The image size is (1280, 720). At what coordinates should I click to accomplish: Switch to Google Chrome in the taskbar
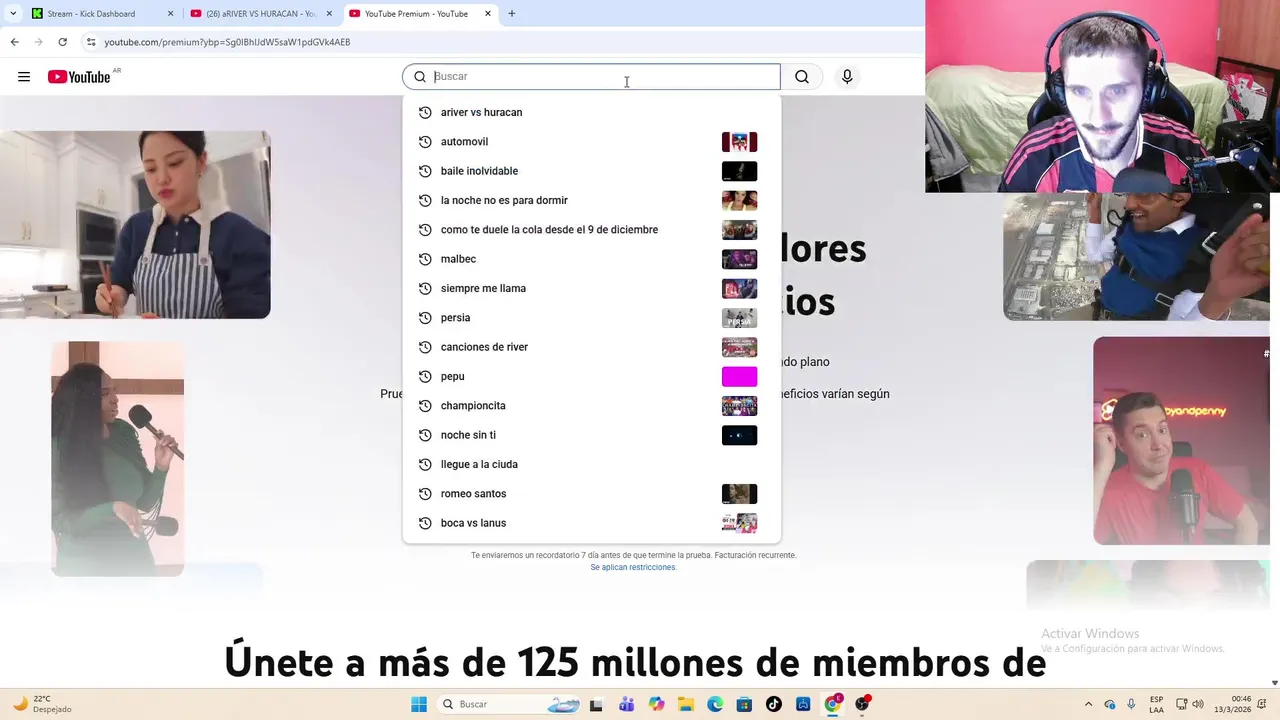833,704
